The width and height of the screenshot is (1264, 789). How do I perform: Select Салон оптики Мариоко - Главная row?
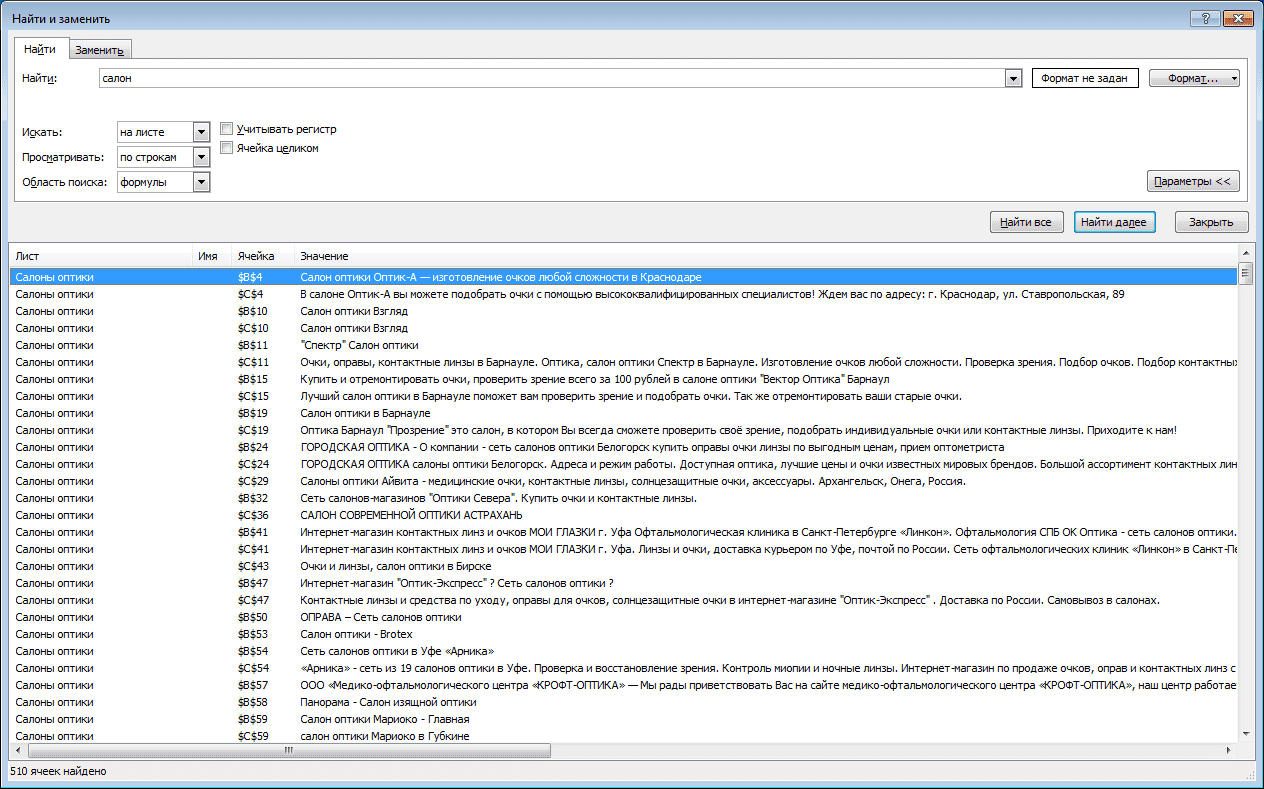pos(624,719)
